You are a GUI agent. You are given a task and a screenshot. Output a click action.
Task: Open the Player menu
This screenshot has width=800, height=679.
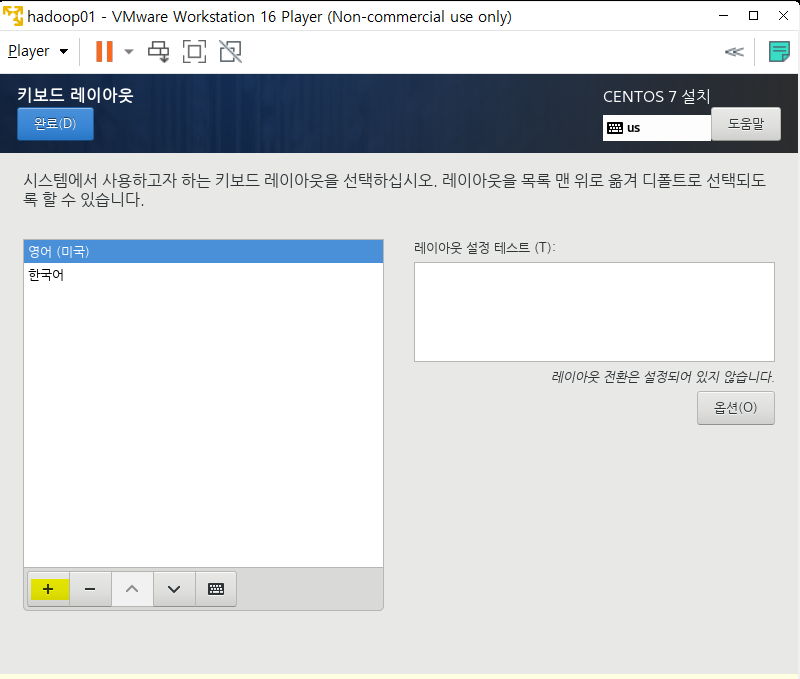38,52
